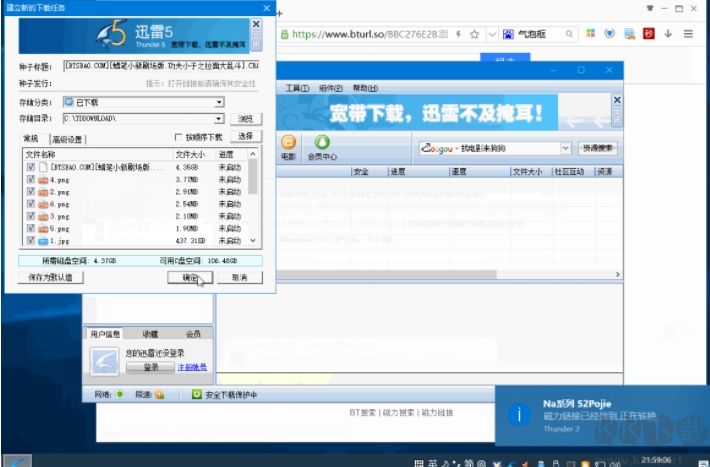Click the 取消 button in download dialog

(240, 277)
